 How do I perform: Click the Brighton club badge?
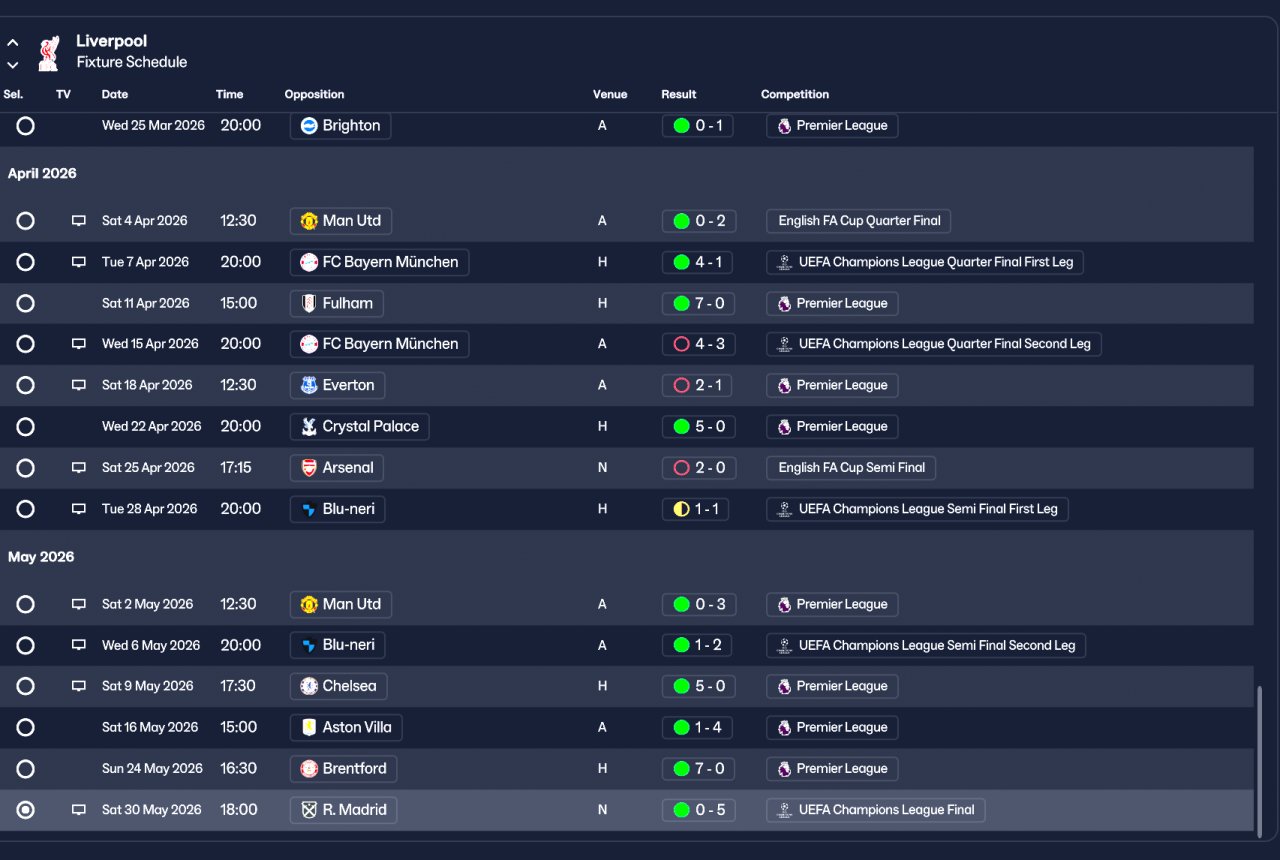coord(309,126)
